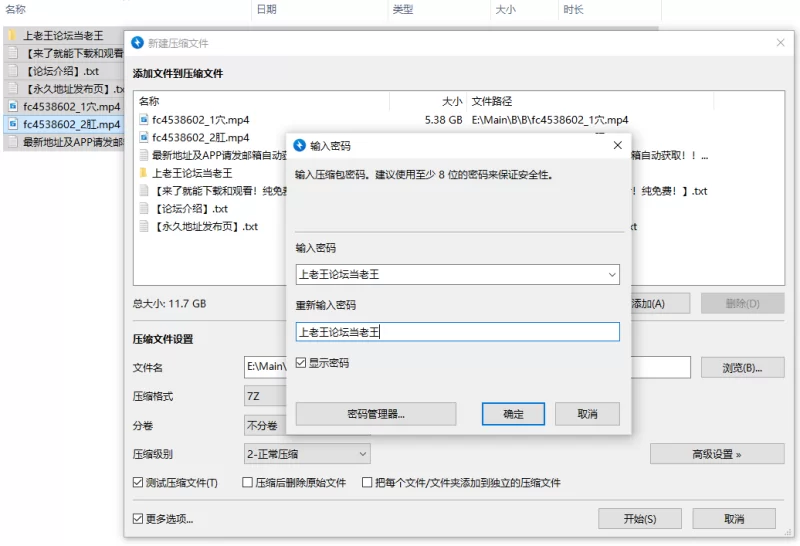Open the 密码管理器... button
The image size is (800, 546).
[376, 414]
